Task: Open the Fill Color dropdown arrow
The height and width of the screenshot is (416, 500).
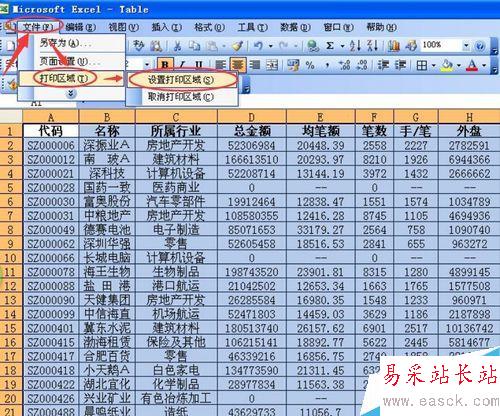Action: (459, 65)
